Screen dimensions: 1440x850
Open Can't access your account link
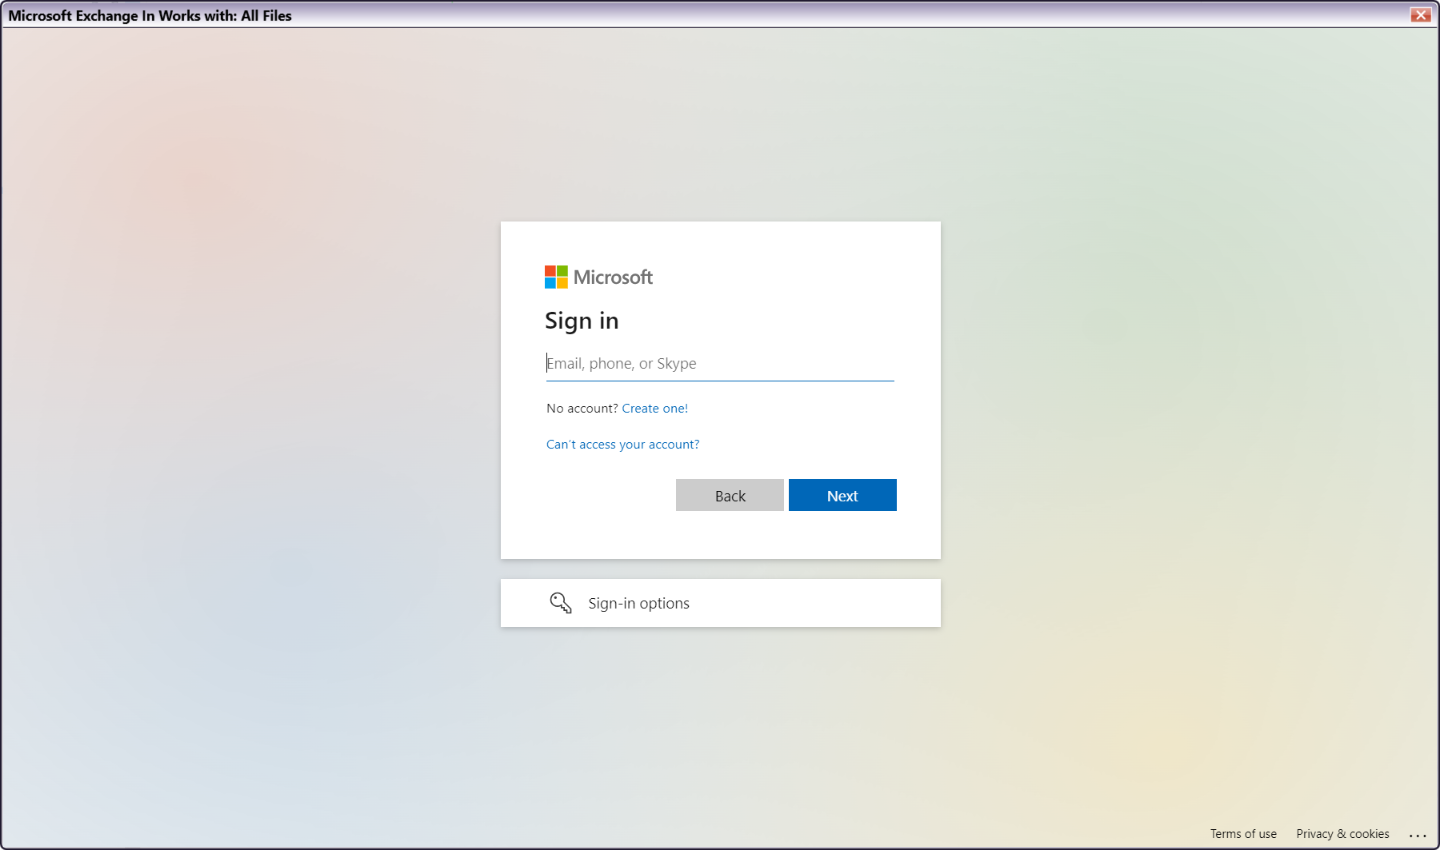[623, 445]
